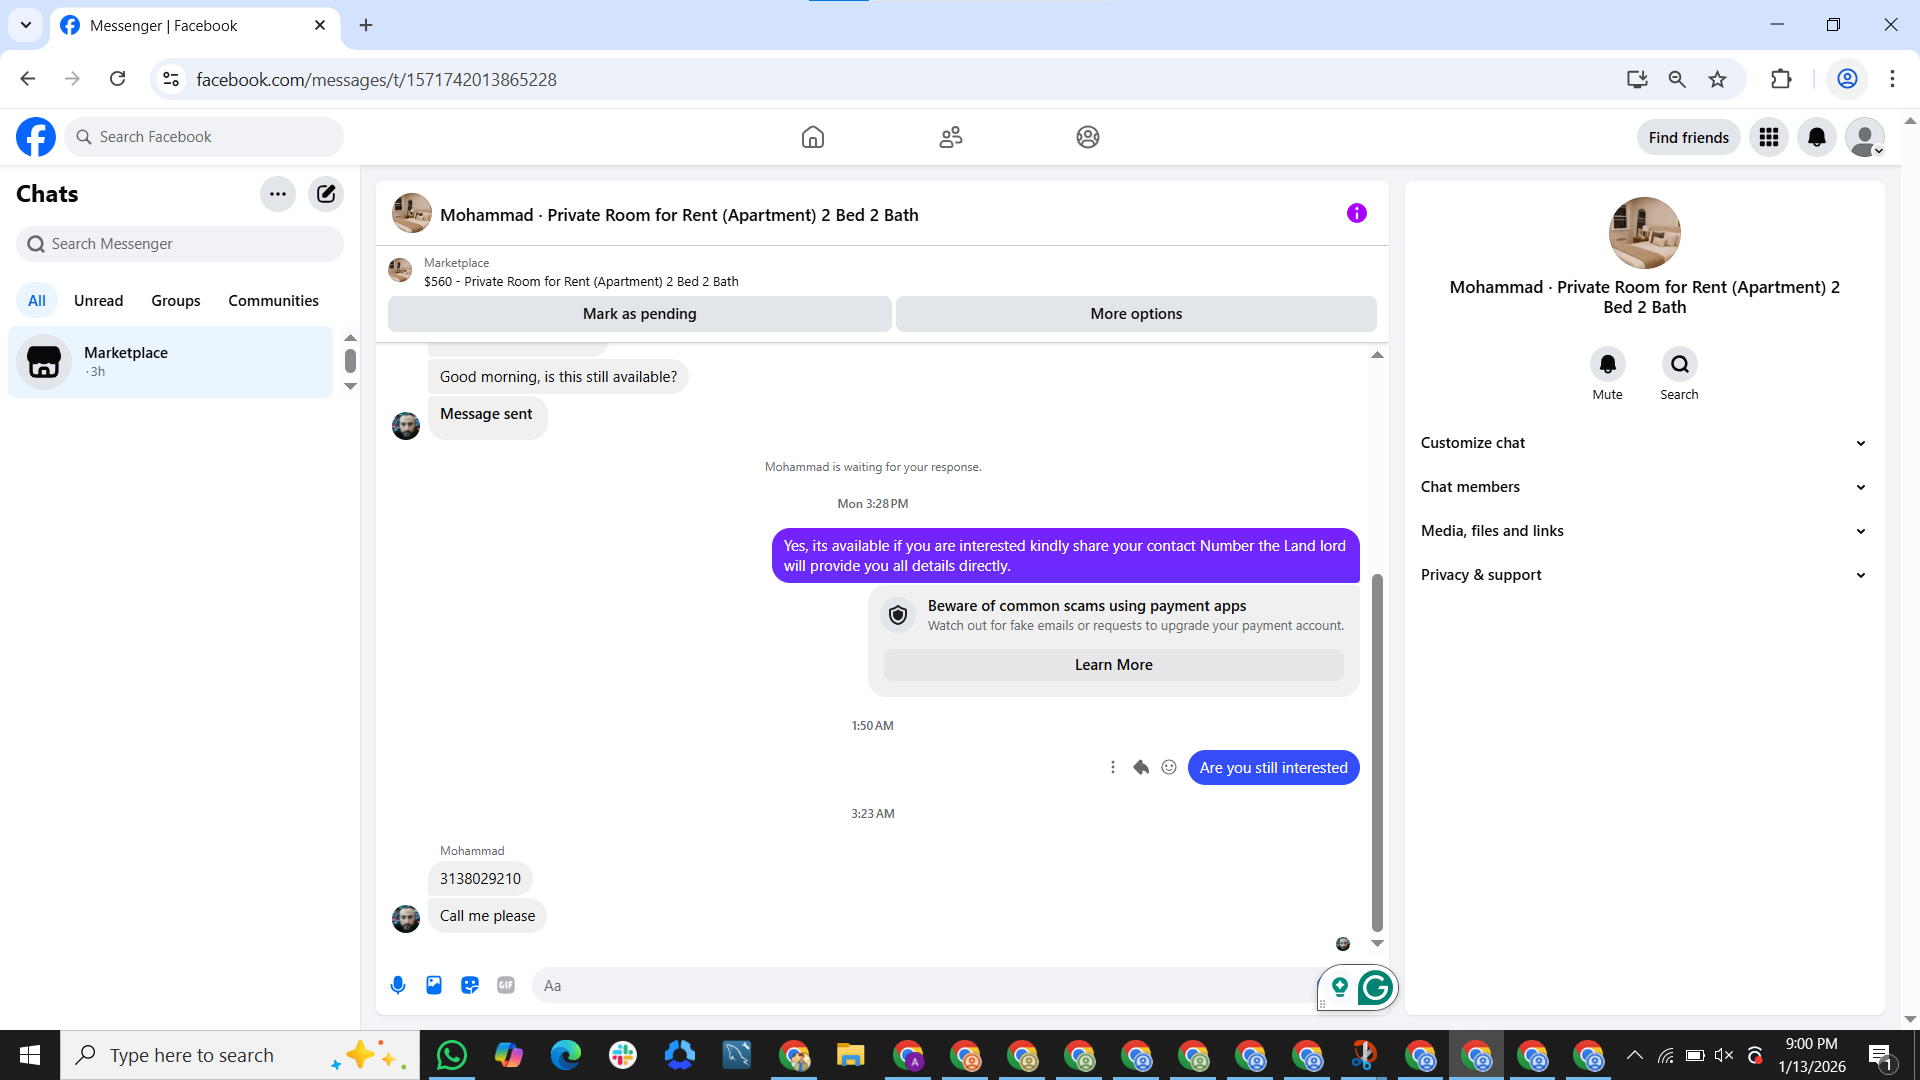Viewport: 1920px width, 1080px height.
Task: Switch to Communities tab
Action: pyautogui.click(x=273, y=300)
